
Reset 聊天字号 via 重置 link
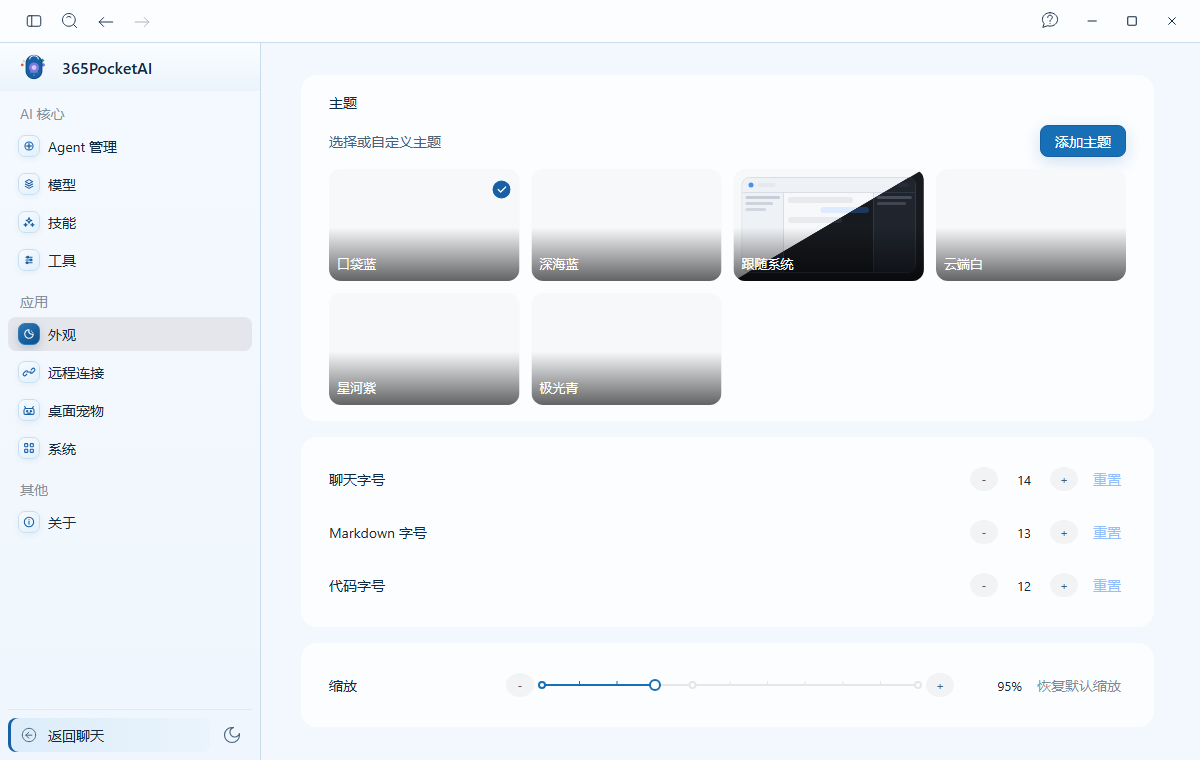pyautogui.click(x=1107, y=480)
